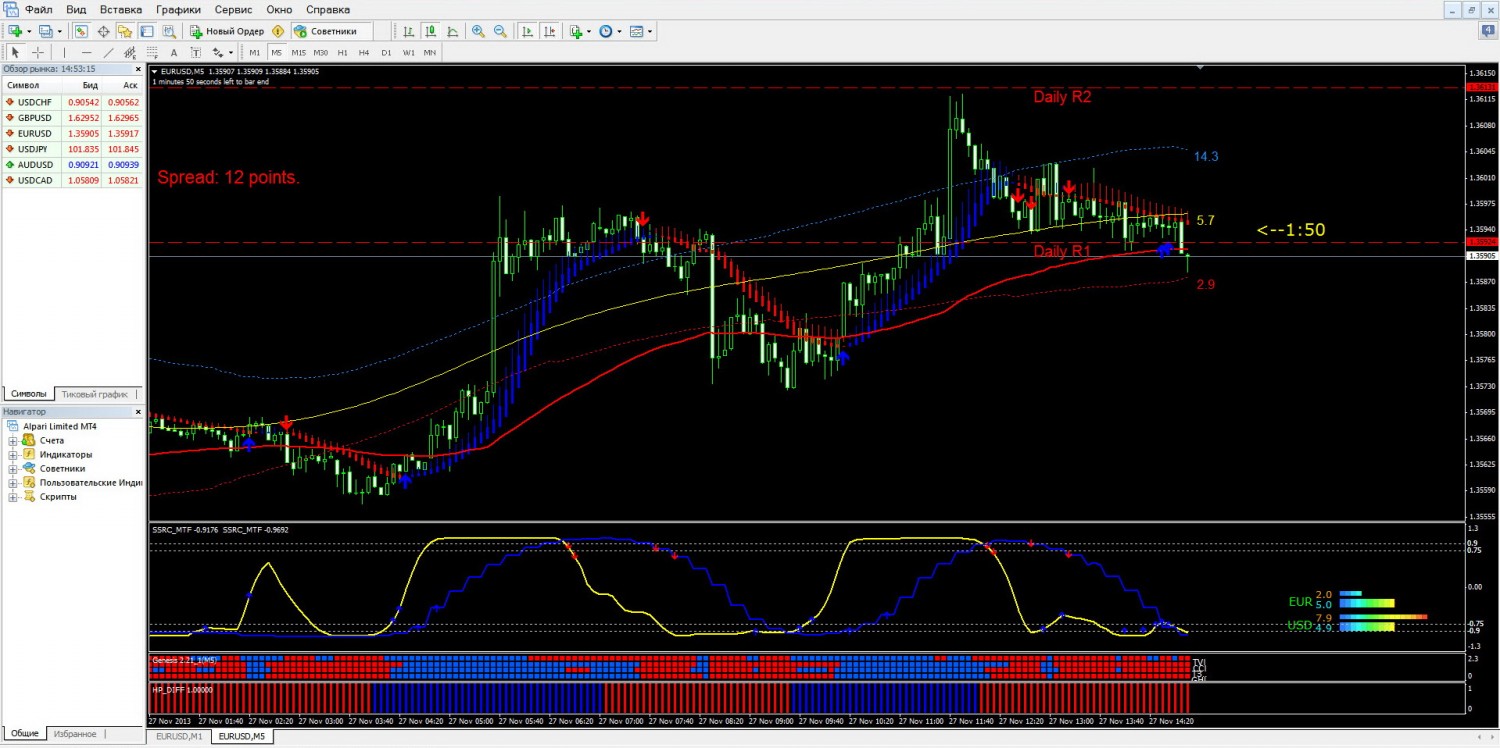Image resolution: width=1500 pixels, height=748 pixels.
Task: Select the trendline drawing tool
Action: (108, 52)
